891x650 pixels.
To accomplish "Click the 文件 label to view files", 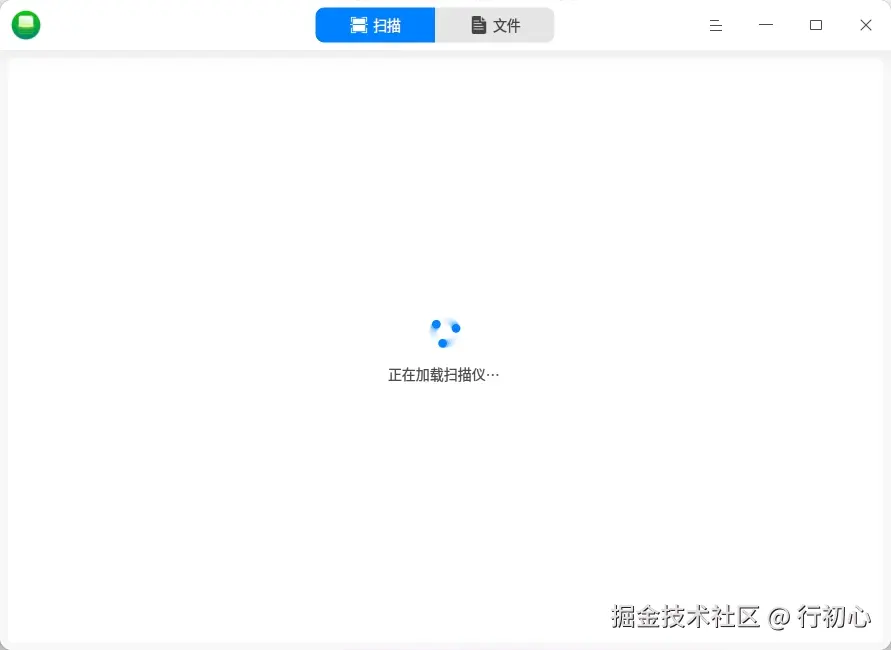I will point(505,24).
